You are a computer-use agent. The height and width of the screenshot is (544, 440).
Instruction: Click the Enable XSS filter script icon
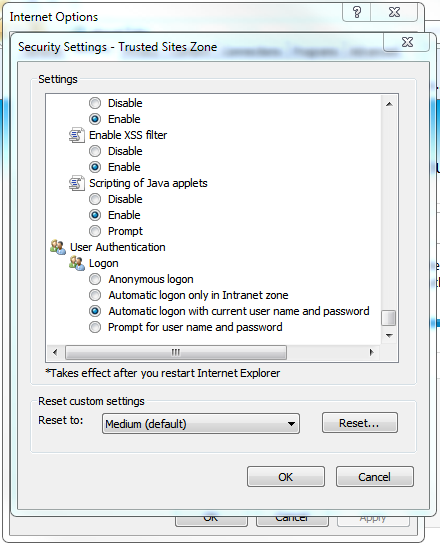coord(77,135)
